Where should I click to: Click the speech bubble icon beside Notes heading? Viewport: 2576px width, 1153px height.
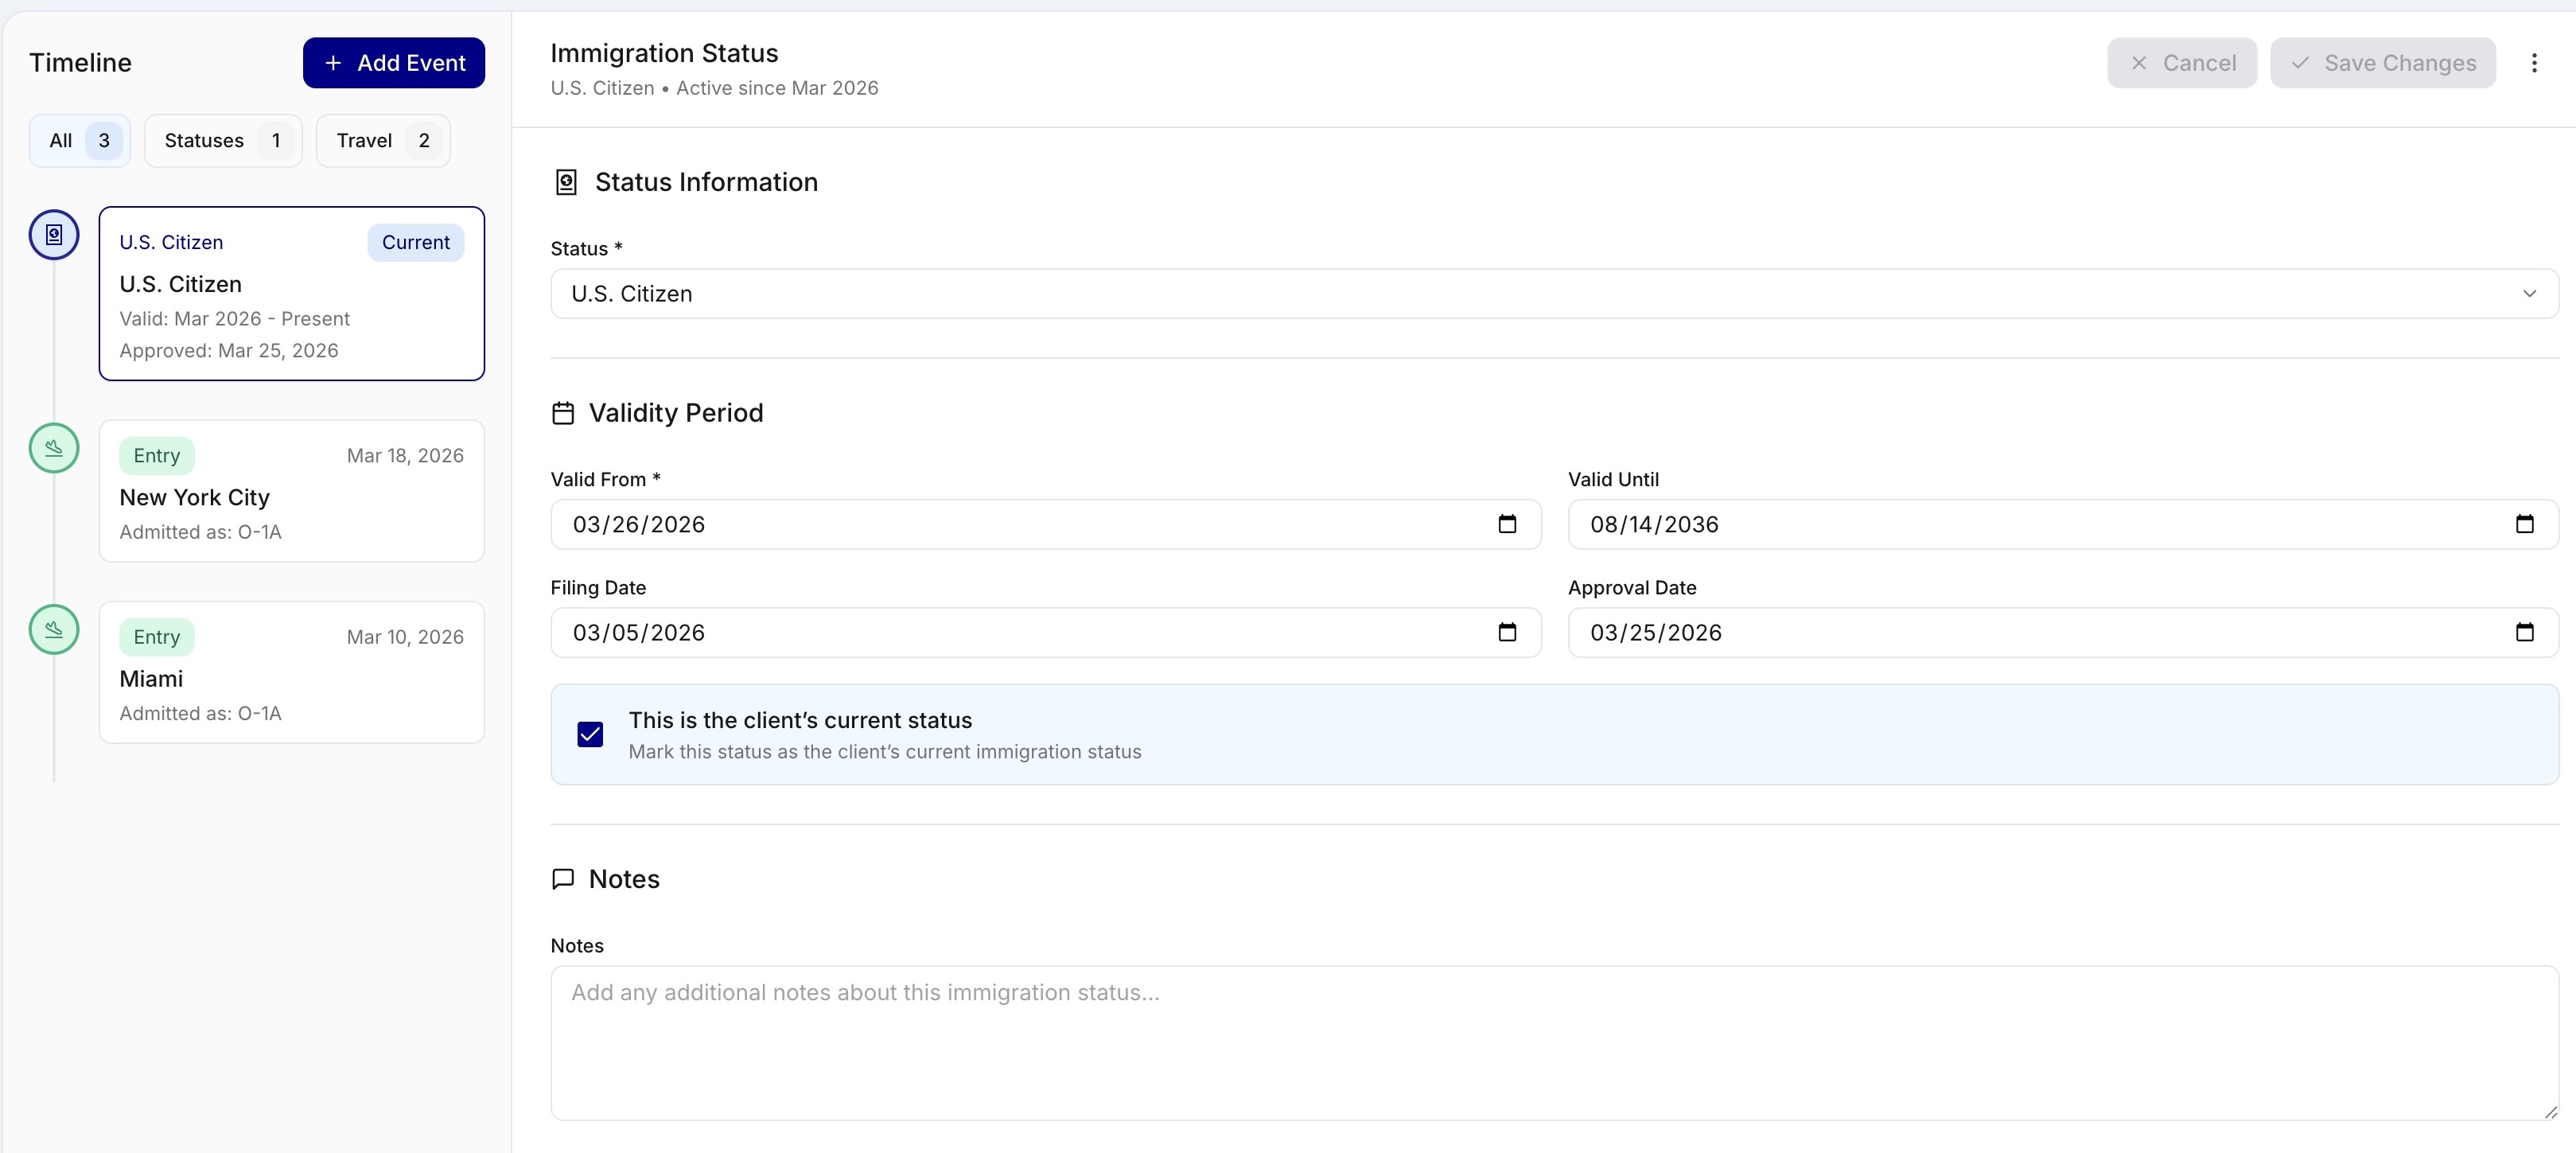563,879
